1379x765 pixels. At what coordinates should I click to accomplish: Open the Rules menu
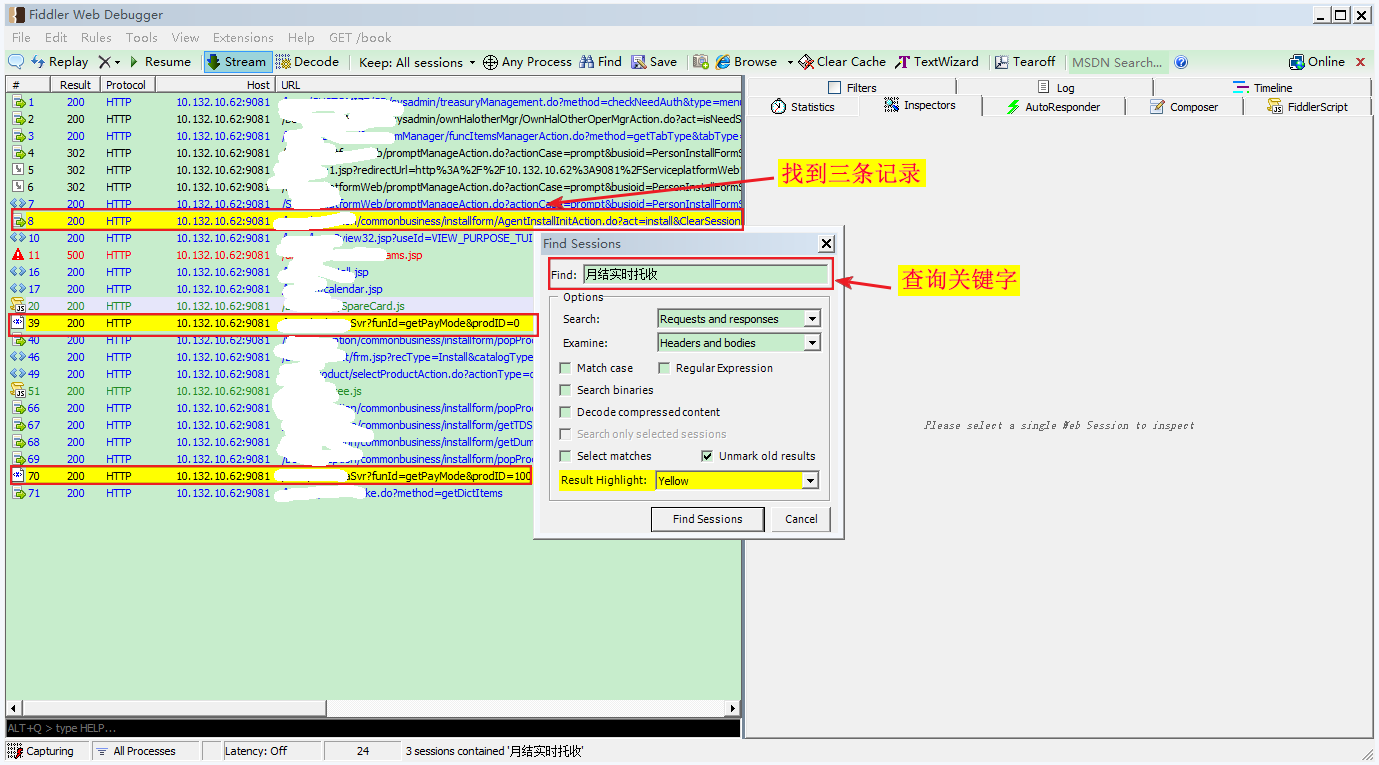(x=96, y=38)
